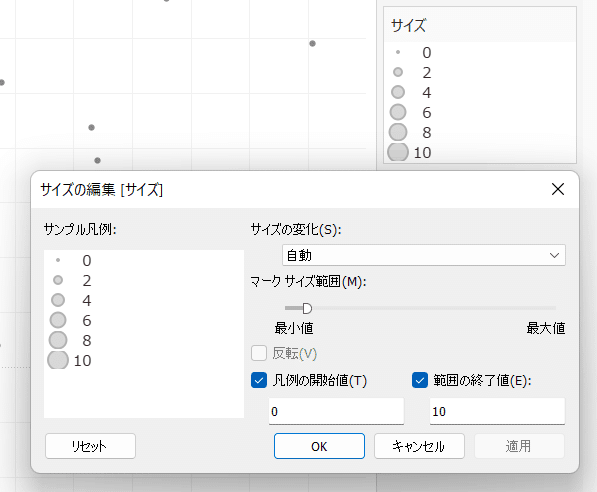
Task: Click the 最小値 label under the slider
Action: point(294,328)
